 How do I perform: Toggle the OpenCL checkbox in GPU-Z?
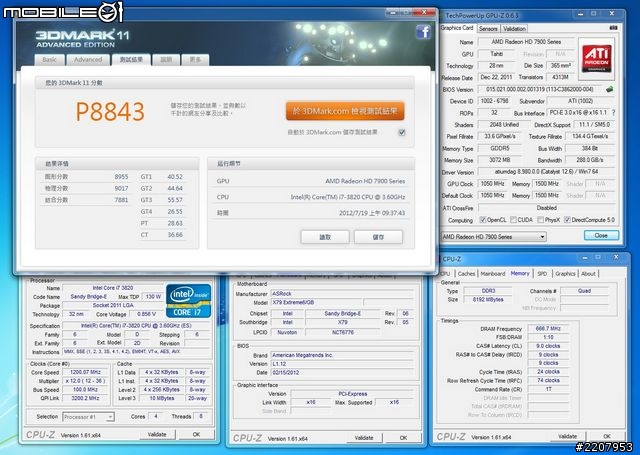(483, 220)
